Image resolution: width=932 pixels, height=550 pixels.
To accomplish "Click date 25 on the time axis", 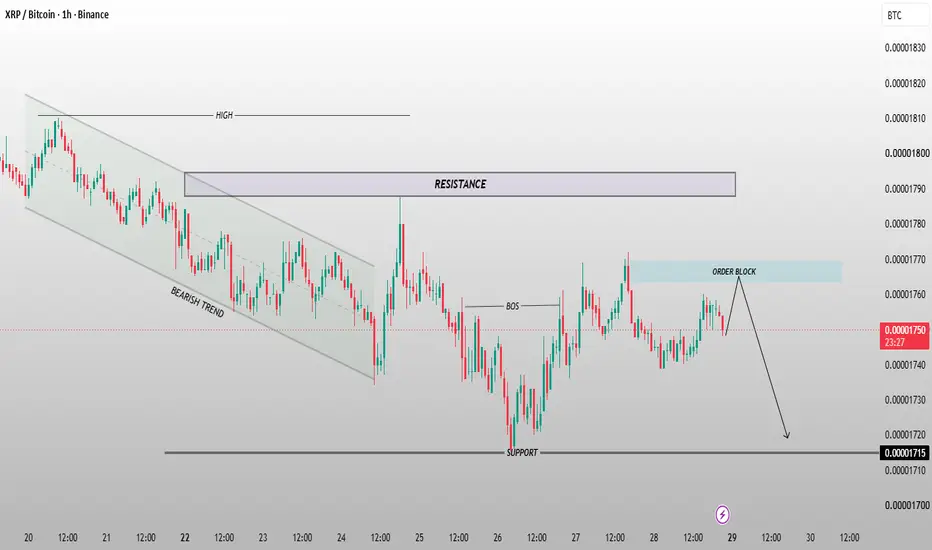I will (x=419, y=538).
